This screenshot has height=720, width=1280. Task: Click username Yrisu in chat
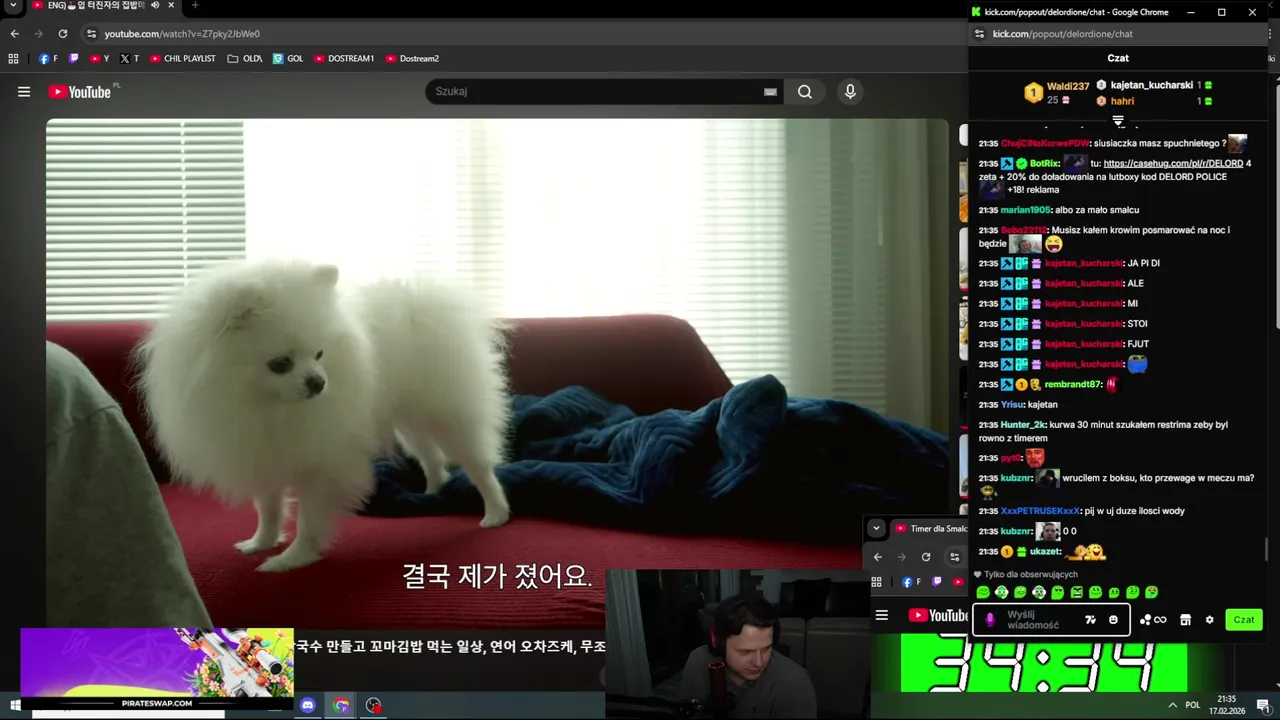[1012, 405]
